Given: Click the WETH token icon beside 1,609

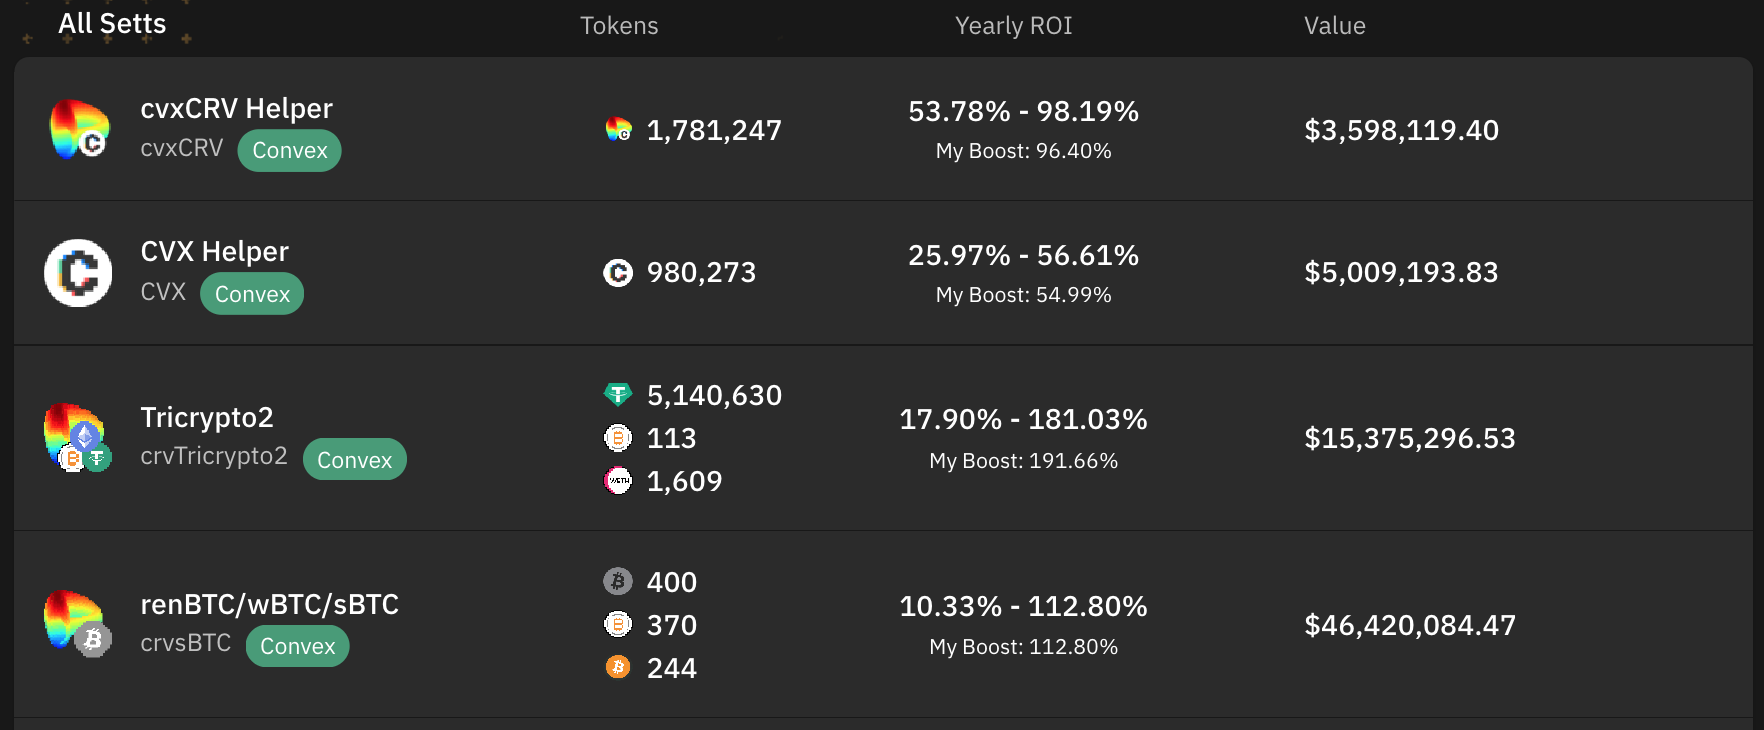Looking at the screenshot, I should click(x=618, y=481).
